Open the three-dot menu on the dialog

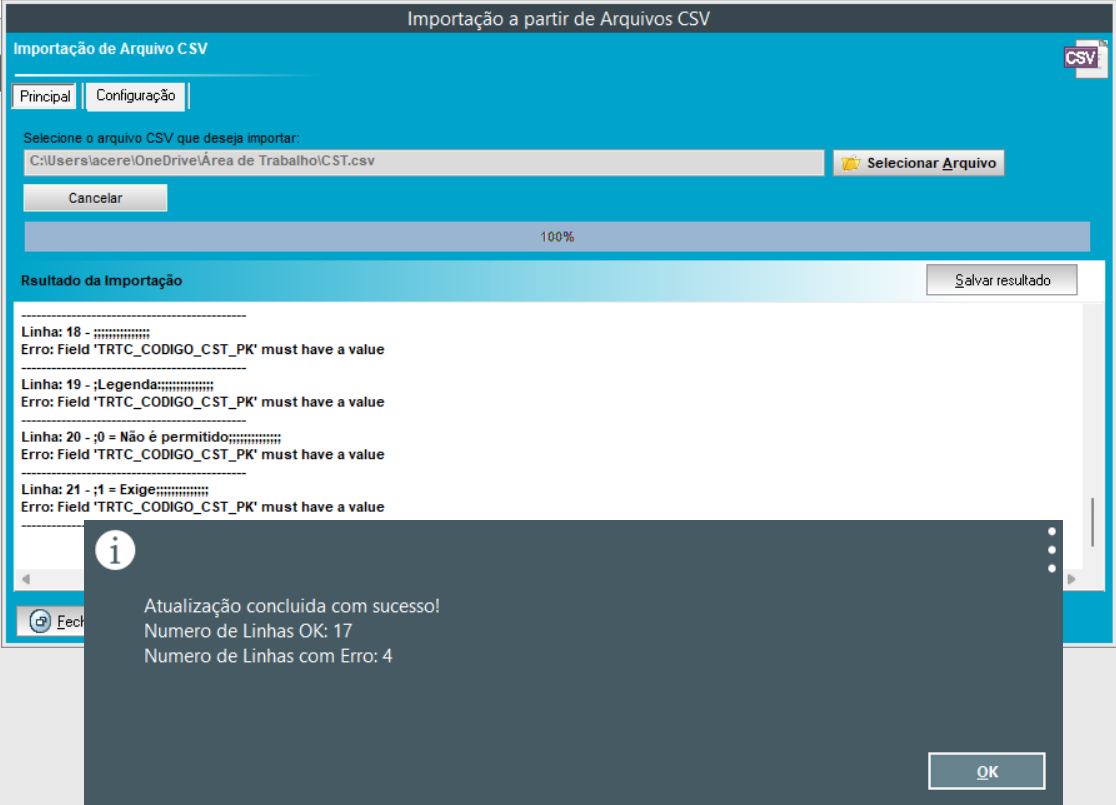(x=1052, y=550)
